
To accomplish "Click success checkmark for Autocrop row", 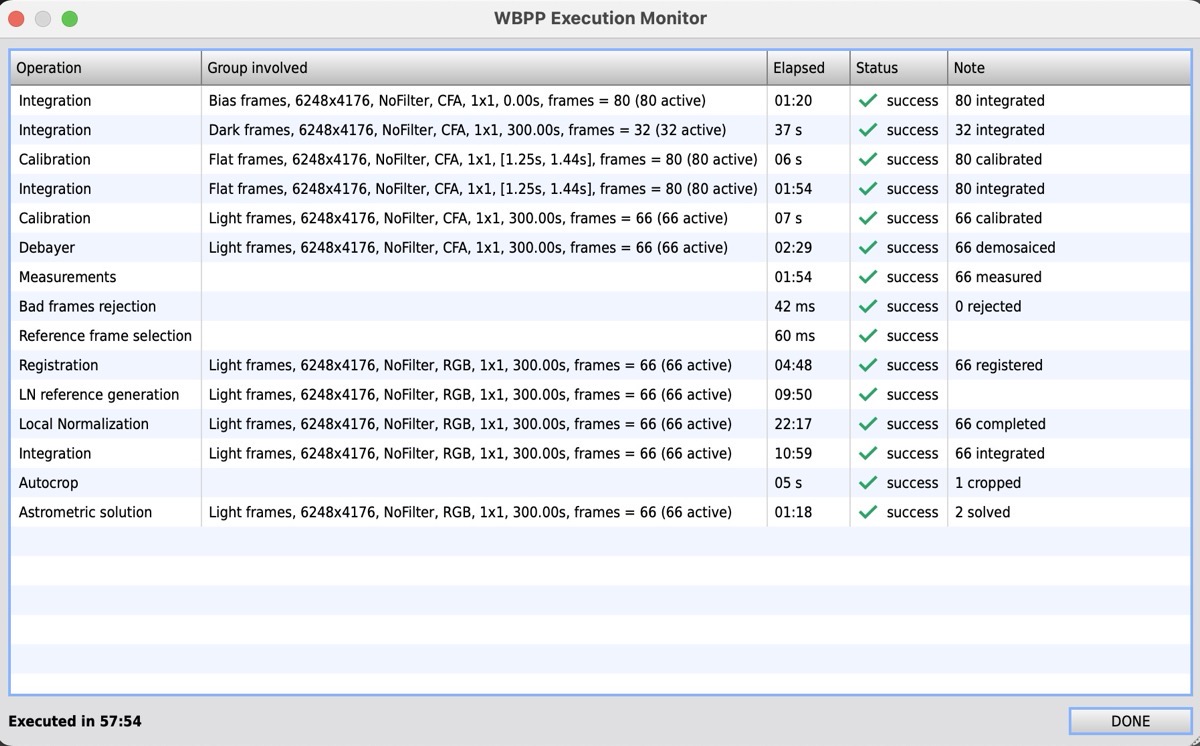I will pyautogui.click(x=868, y=483).
